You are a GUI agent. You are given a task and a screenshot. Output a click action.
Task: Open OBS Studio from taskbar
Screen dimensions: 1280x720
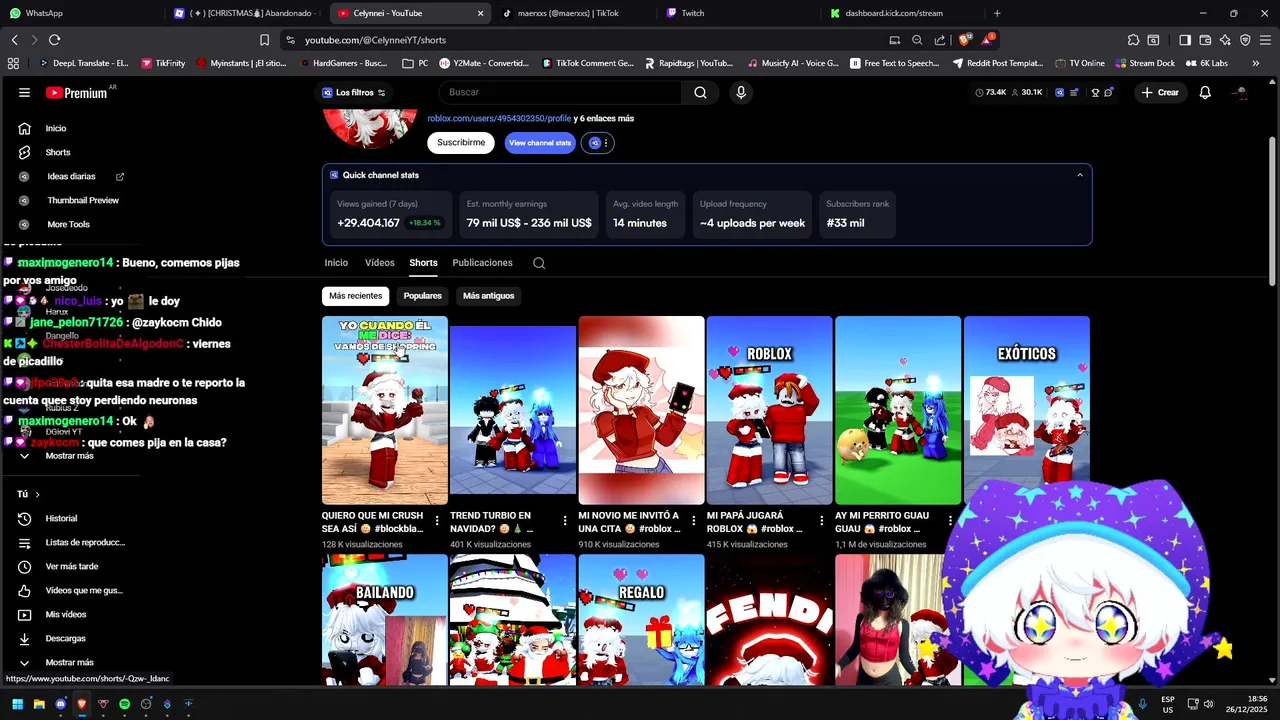(x=146, y=704)
